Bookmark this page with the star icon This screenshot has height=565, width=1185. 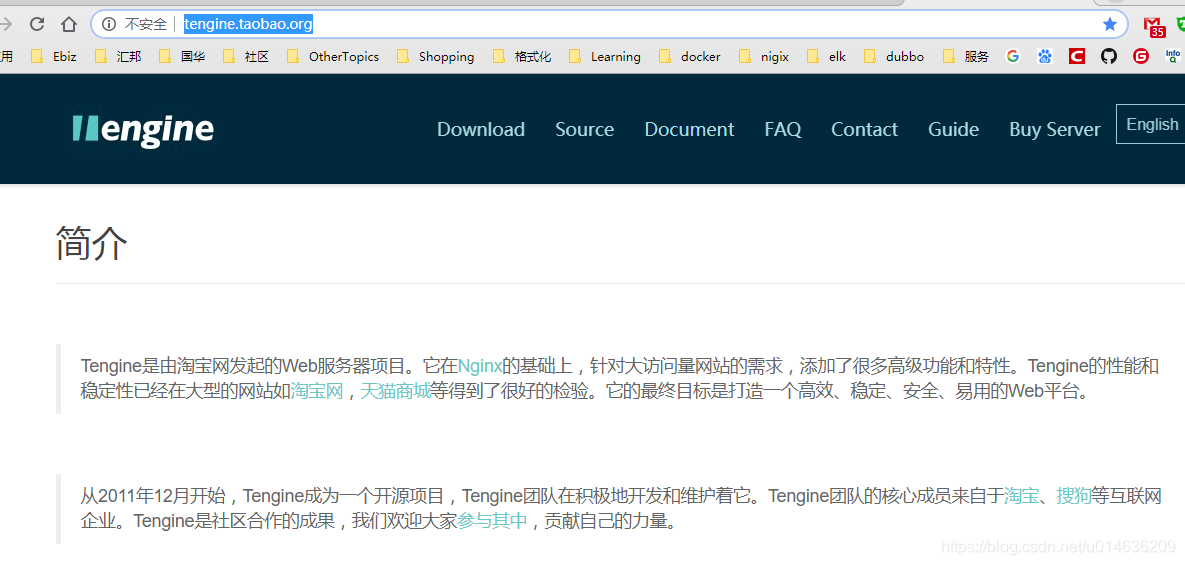[x=1109, y=24]
